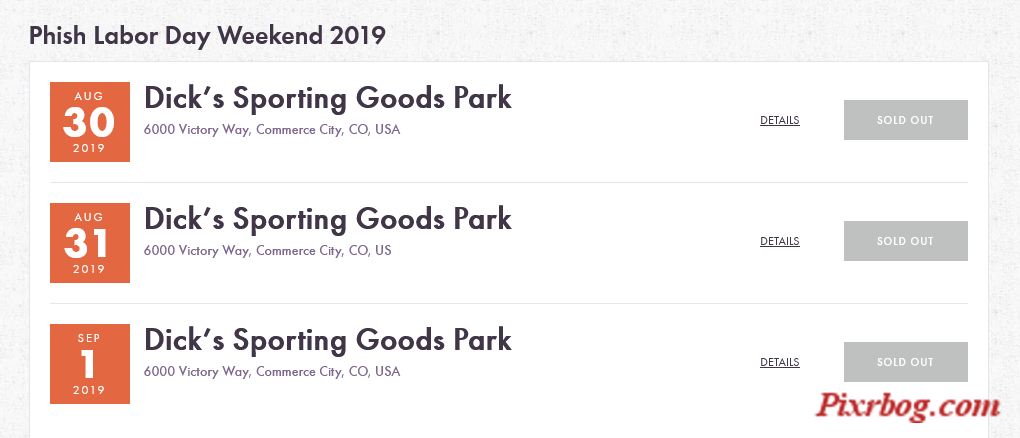
Task: Click SOLD OUT button for the Aug 30 show
Action: click(906, 120)
